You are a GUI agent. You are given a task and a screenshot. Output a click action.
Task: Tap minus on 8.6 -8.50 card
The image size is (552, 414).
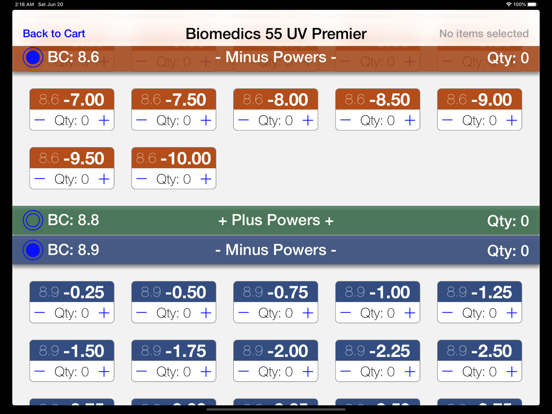pyautogui.click(x=346, y=120)
